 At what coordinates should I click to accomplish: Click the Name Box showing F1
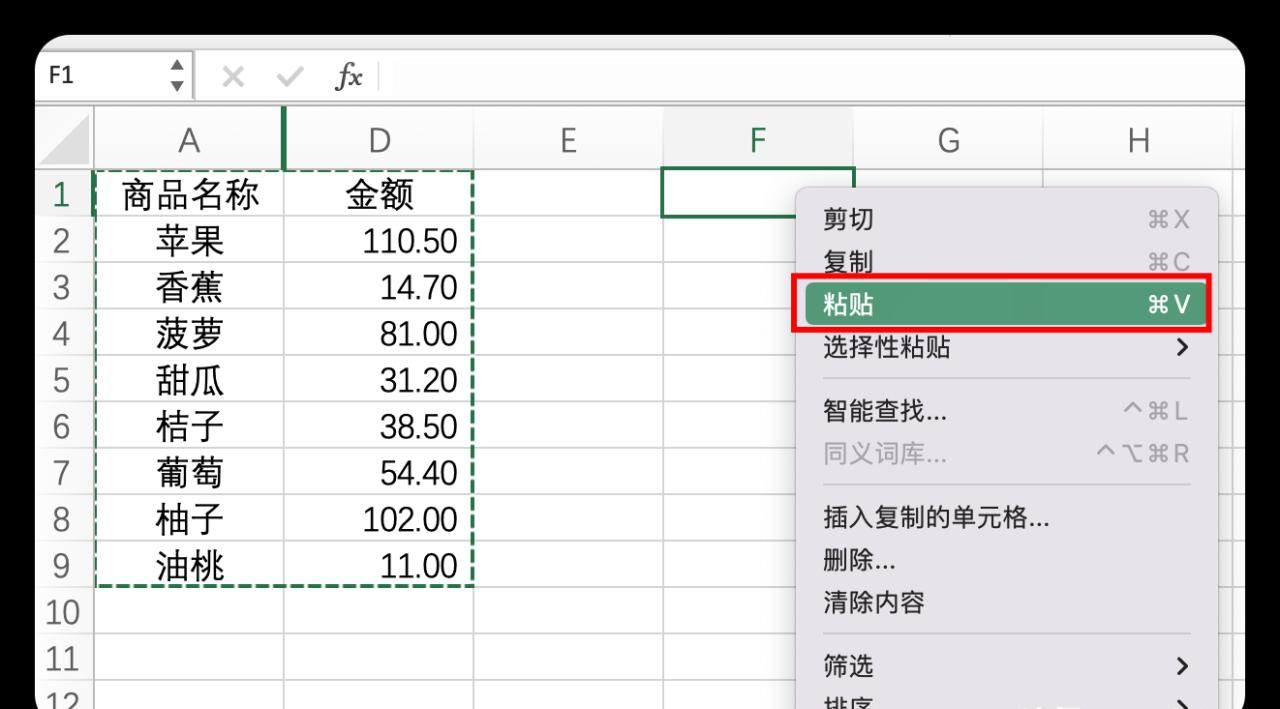coord(104,76)
